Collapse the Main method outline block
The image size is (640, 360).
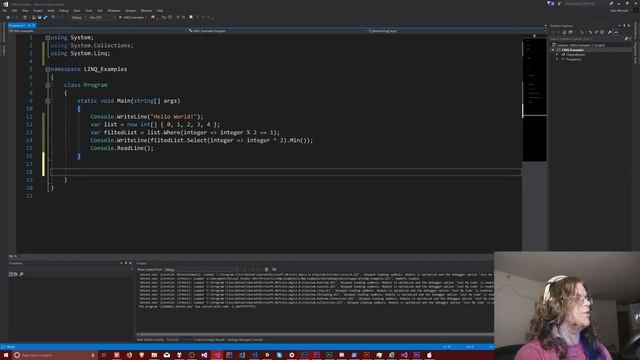point(47,101)
